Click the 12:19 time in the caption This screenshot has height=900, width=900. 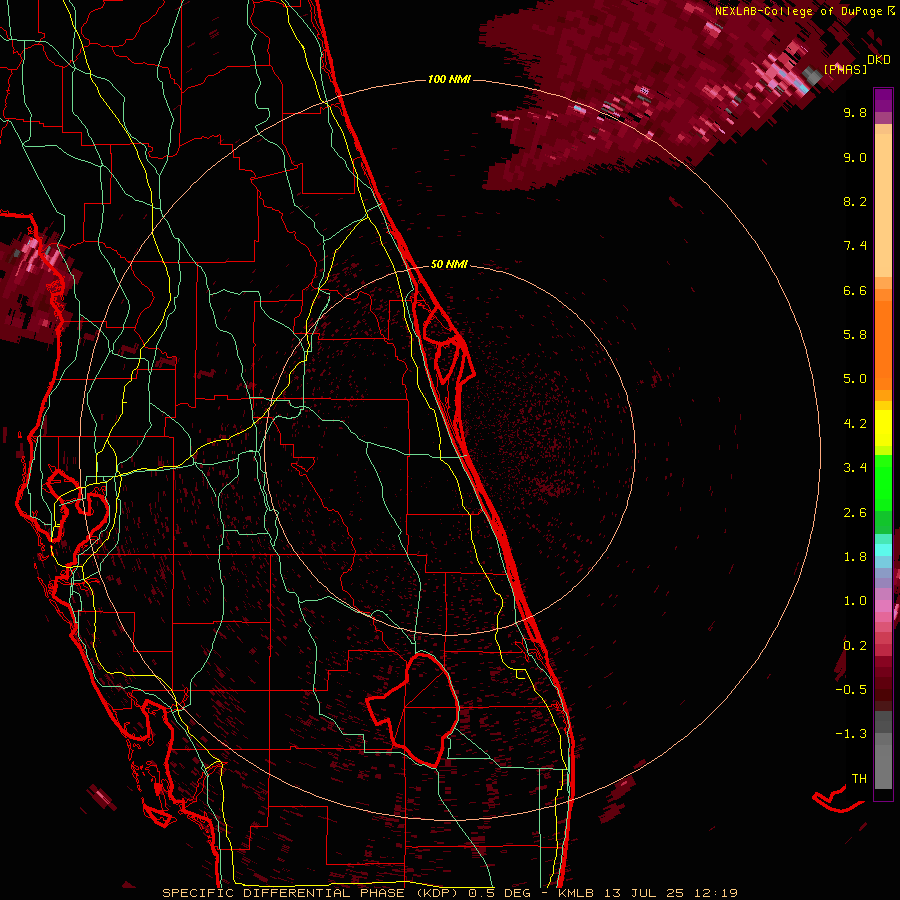point(714,893)
